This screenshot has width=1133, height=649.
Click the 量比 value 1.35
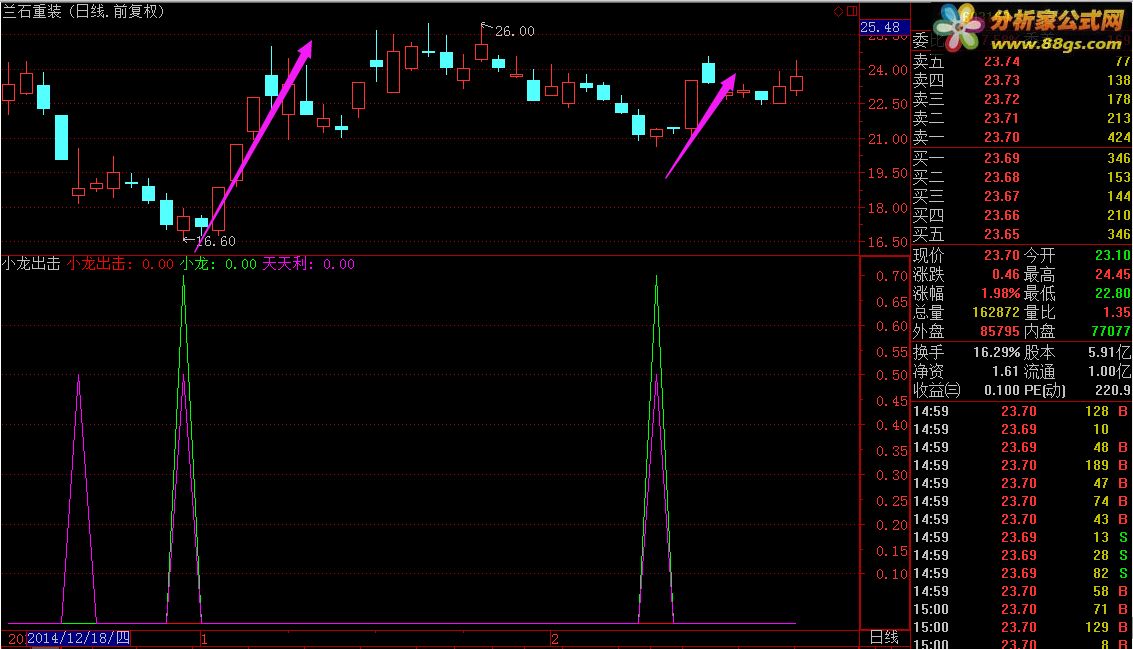click(1117, 312)
